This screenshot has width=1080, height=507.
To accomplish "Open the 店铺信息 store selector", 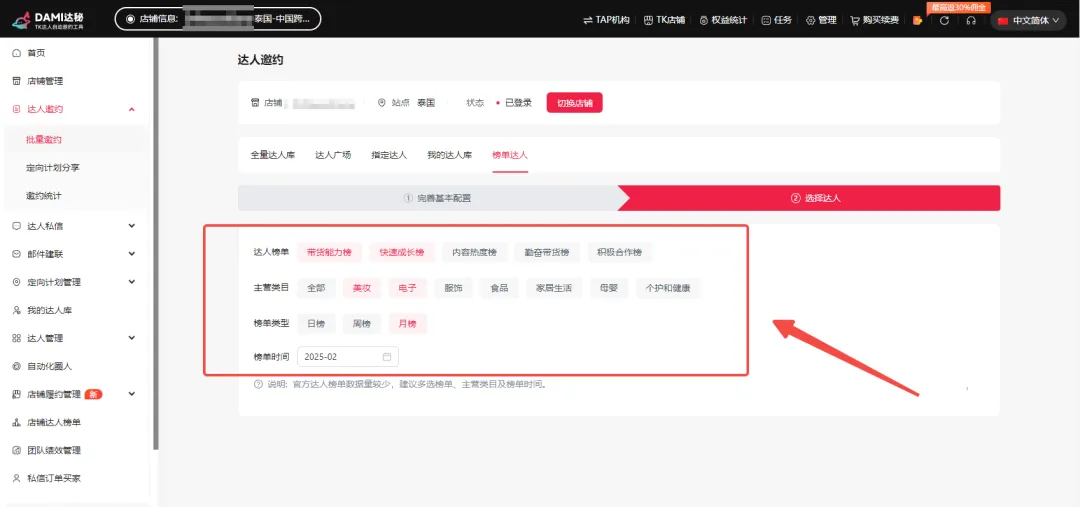I will click(x=218, y=19).
